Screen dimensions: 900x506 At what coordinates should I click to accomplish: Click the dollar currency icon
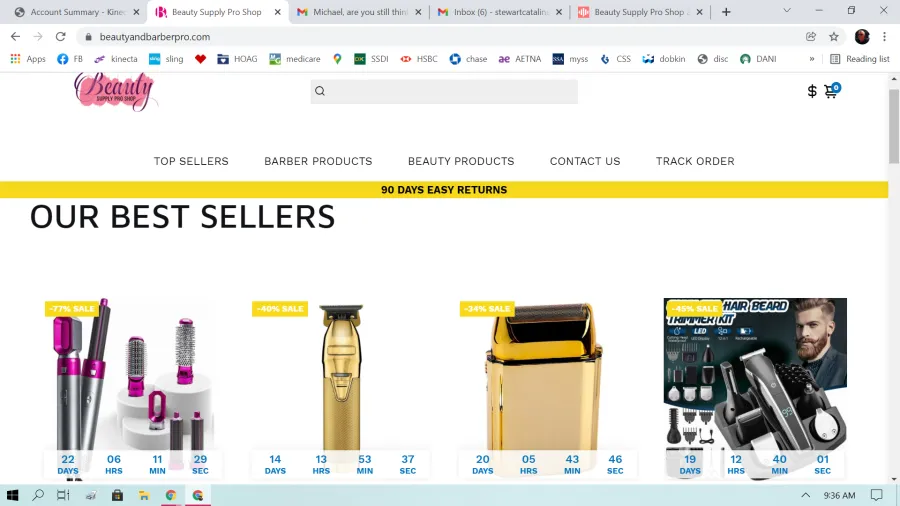click(x=812, y=91)
